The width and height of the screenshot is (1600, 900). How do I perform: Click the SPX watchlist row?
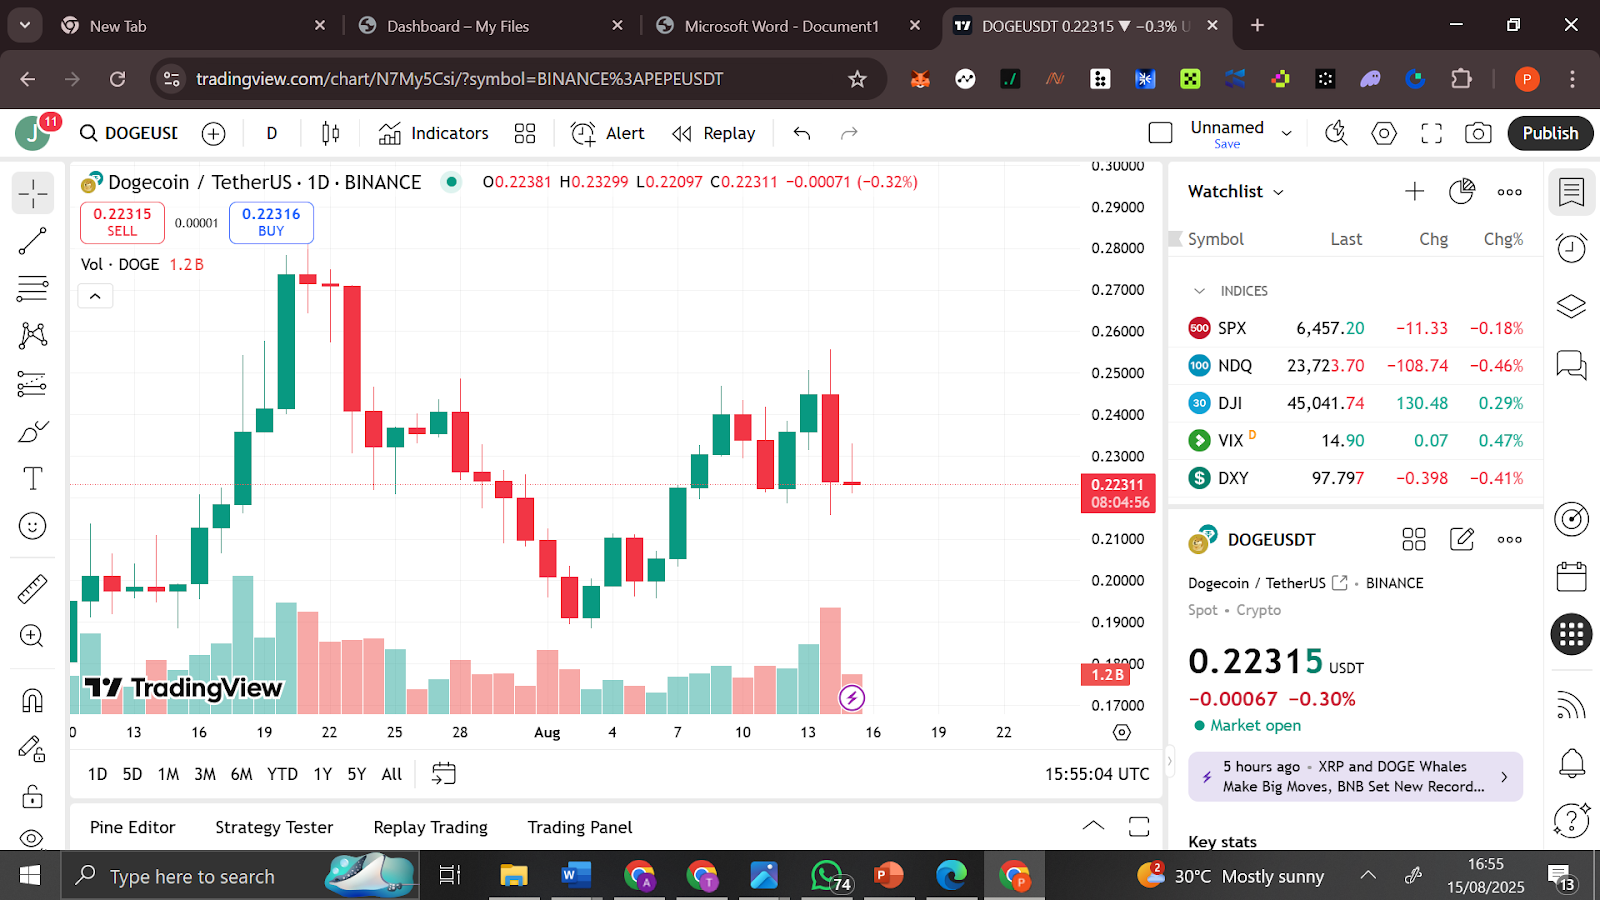1355,328
